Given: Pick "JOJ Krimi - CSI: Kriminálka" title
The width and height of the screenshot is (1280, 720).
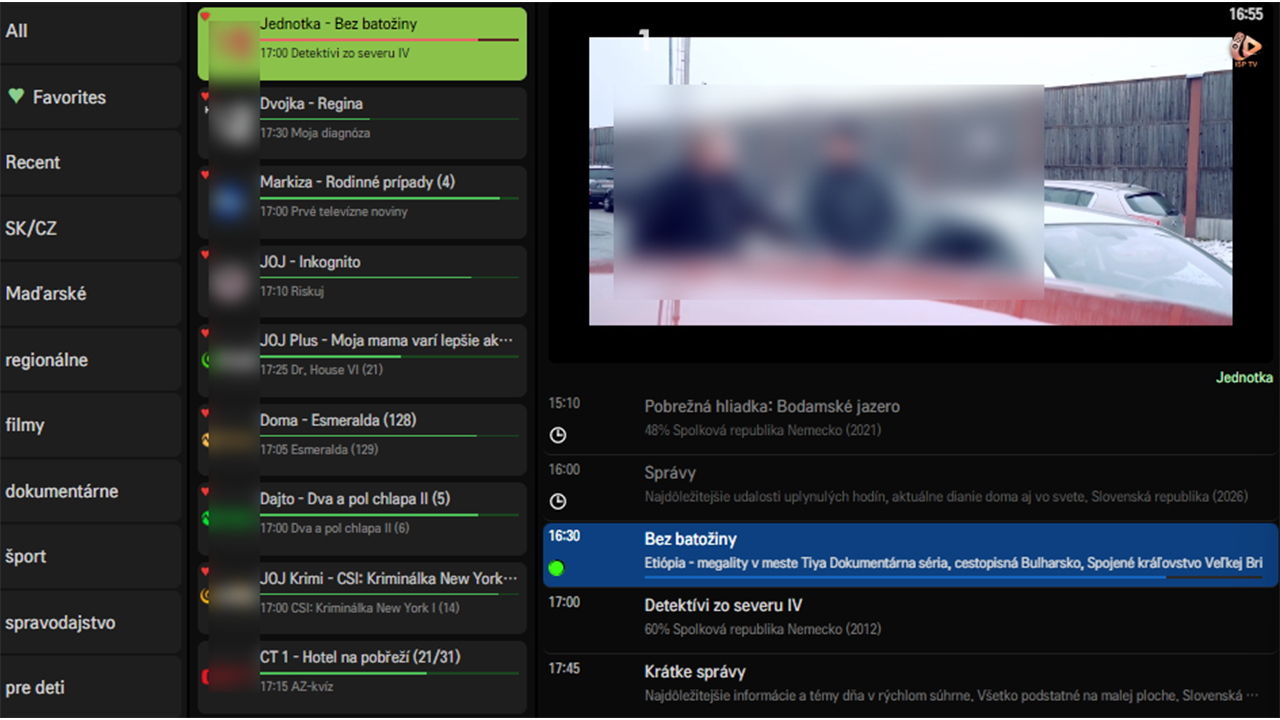Looking at the screenshot, I should 389,578.
